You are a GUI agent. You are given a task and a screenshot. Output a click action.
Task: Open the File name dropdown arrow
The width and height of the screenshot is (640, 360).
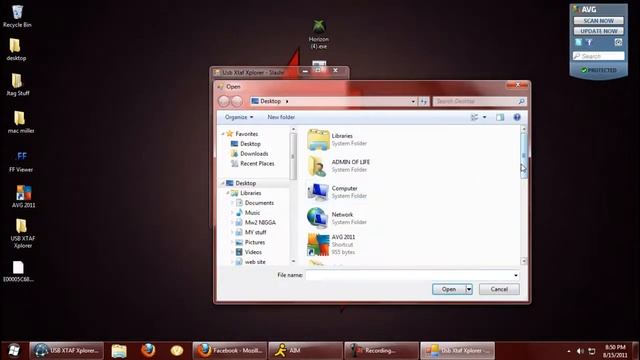516,276
